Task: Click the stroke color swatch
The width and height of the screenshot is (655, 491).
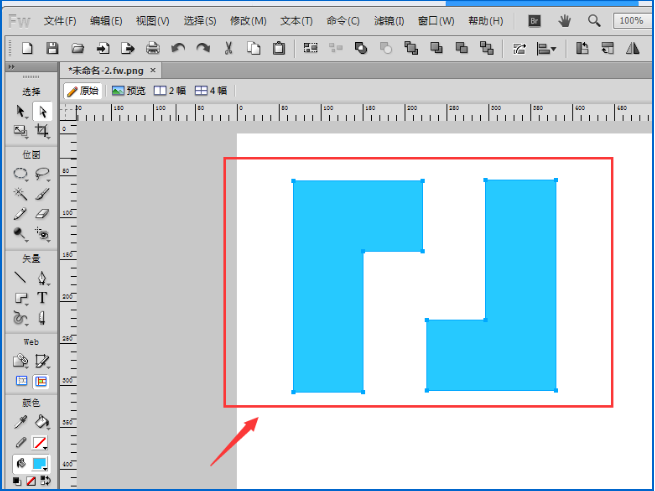Action: tap(40, 442)
